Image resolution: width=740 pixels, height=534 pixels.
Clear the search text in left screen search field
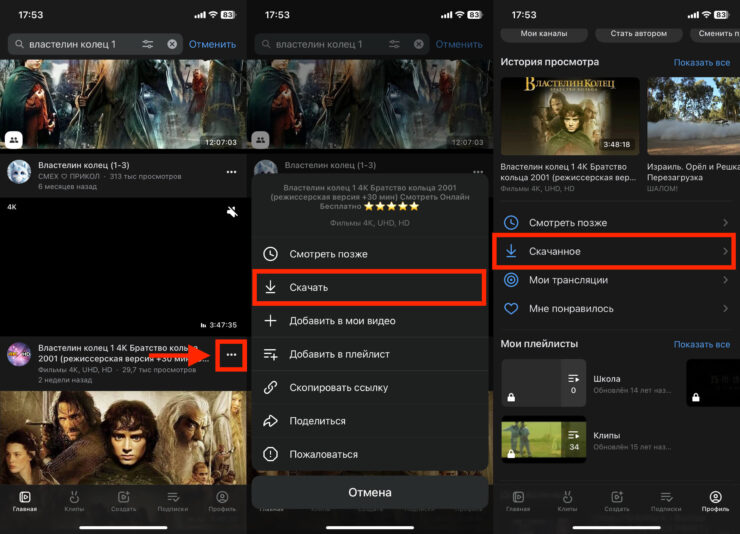pyautogui.click(x=172, y=44)
